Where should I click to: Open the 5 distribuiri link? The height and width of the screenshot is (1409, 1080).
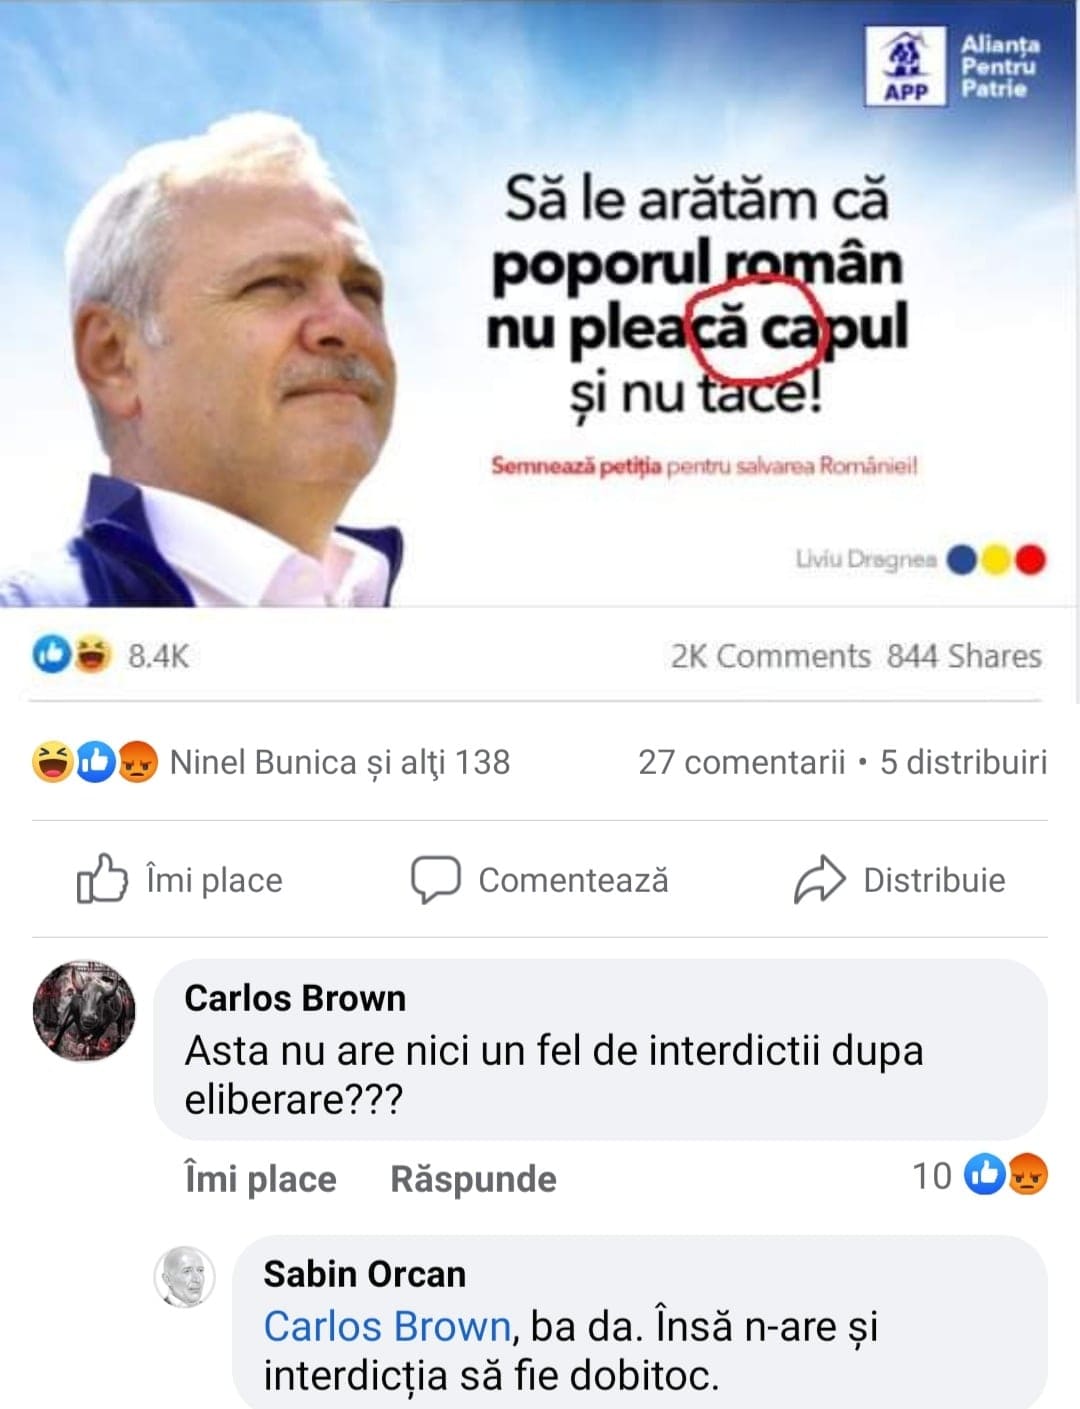pyautogui.click(x=963, y=762)
